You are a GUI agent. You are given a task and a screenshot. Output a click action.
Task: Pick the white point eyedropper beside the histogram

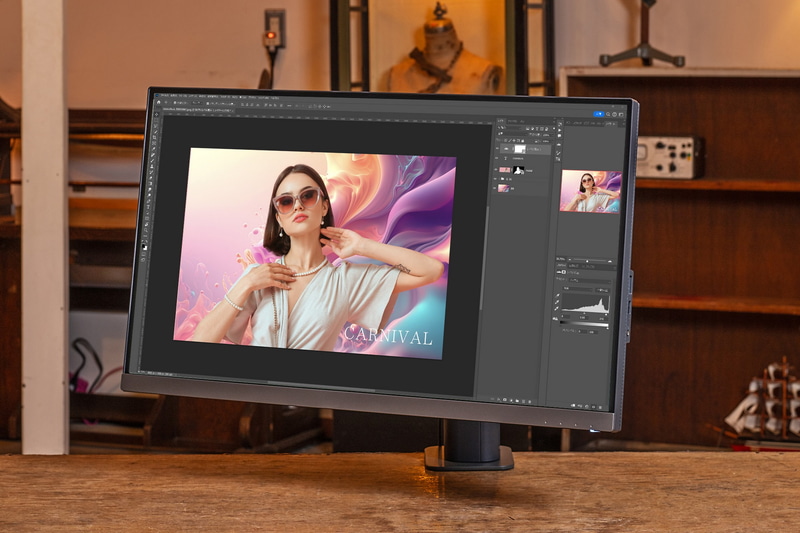557,308
